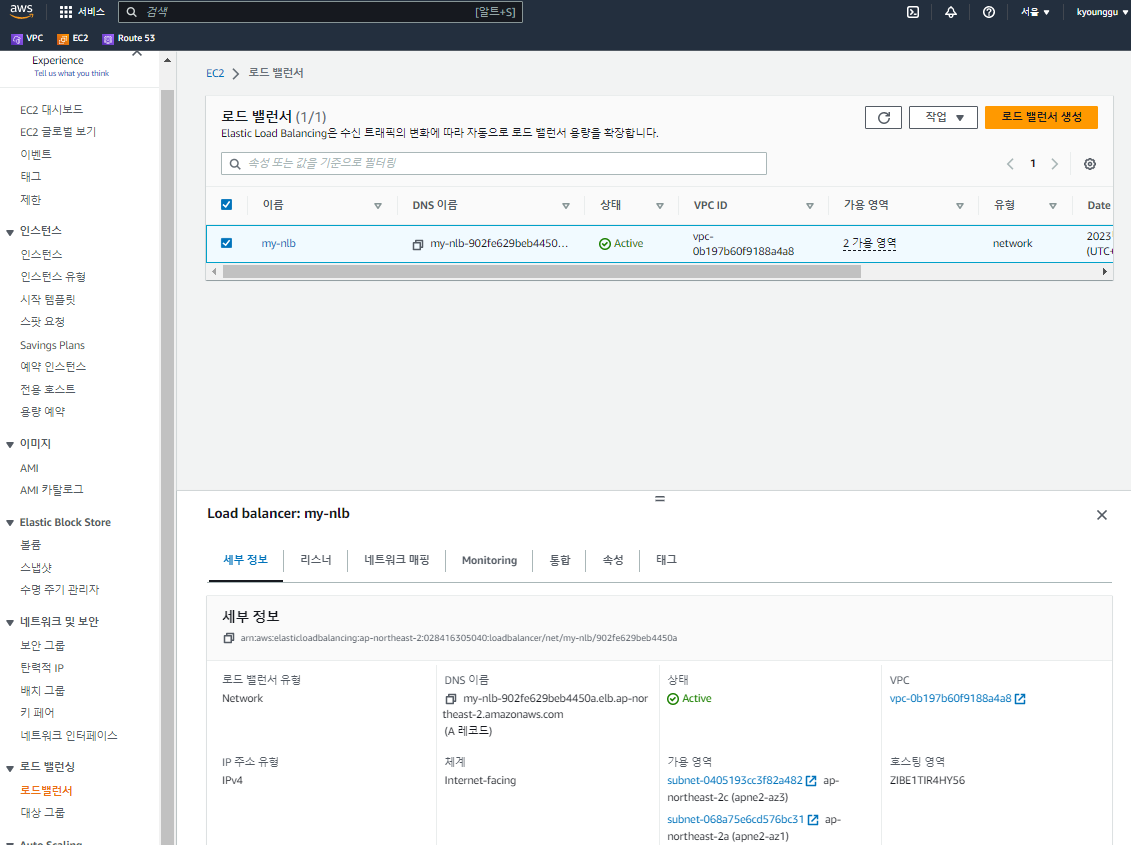Switch to the 네트워크 매핑 tab
Viewport: 1131px width, 845px height.
point(397,560)
